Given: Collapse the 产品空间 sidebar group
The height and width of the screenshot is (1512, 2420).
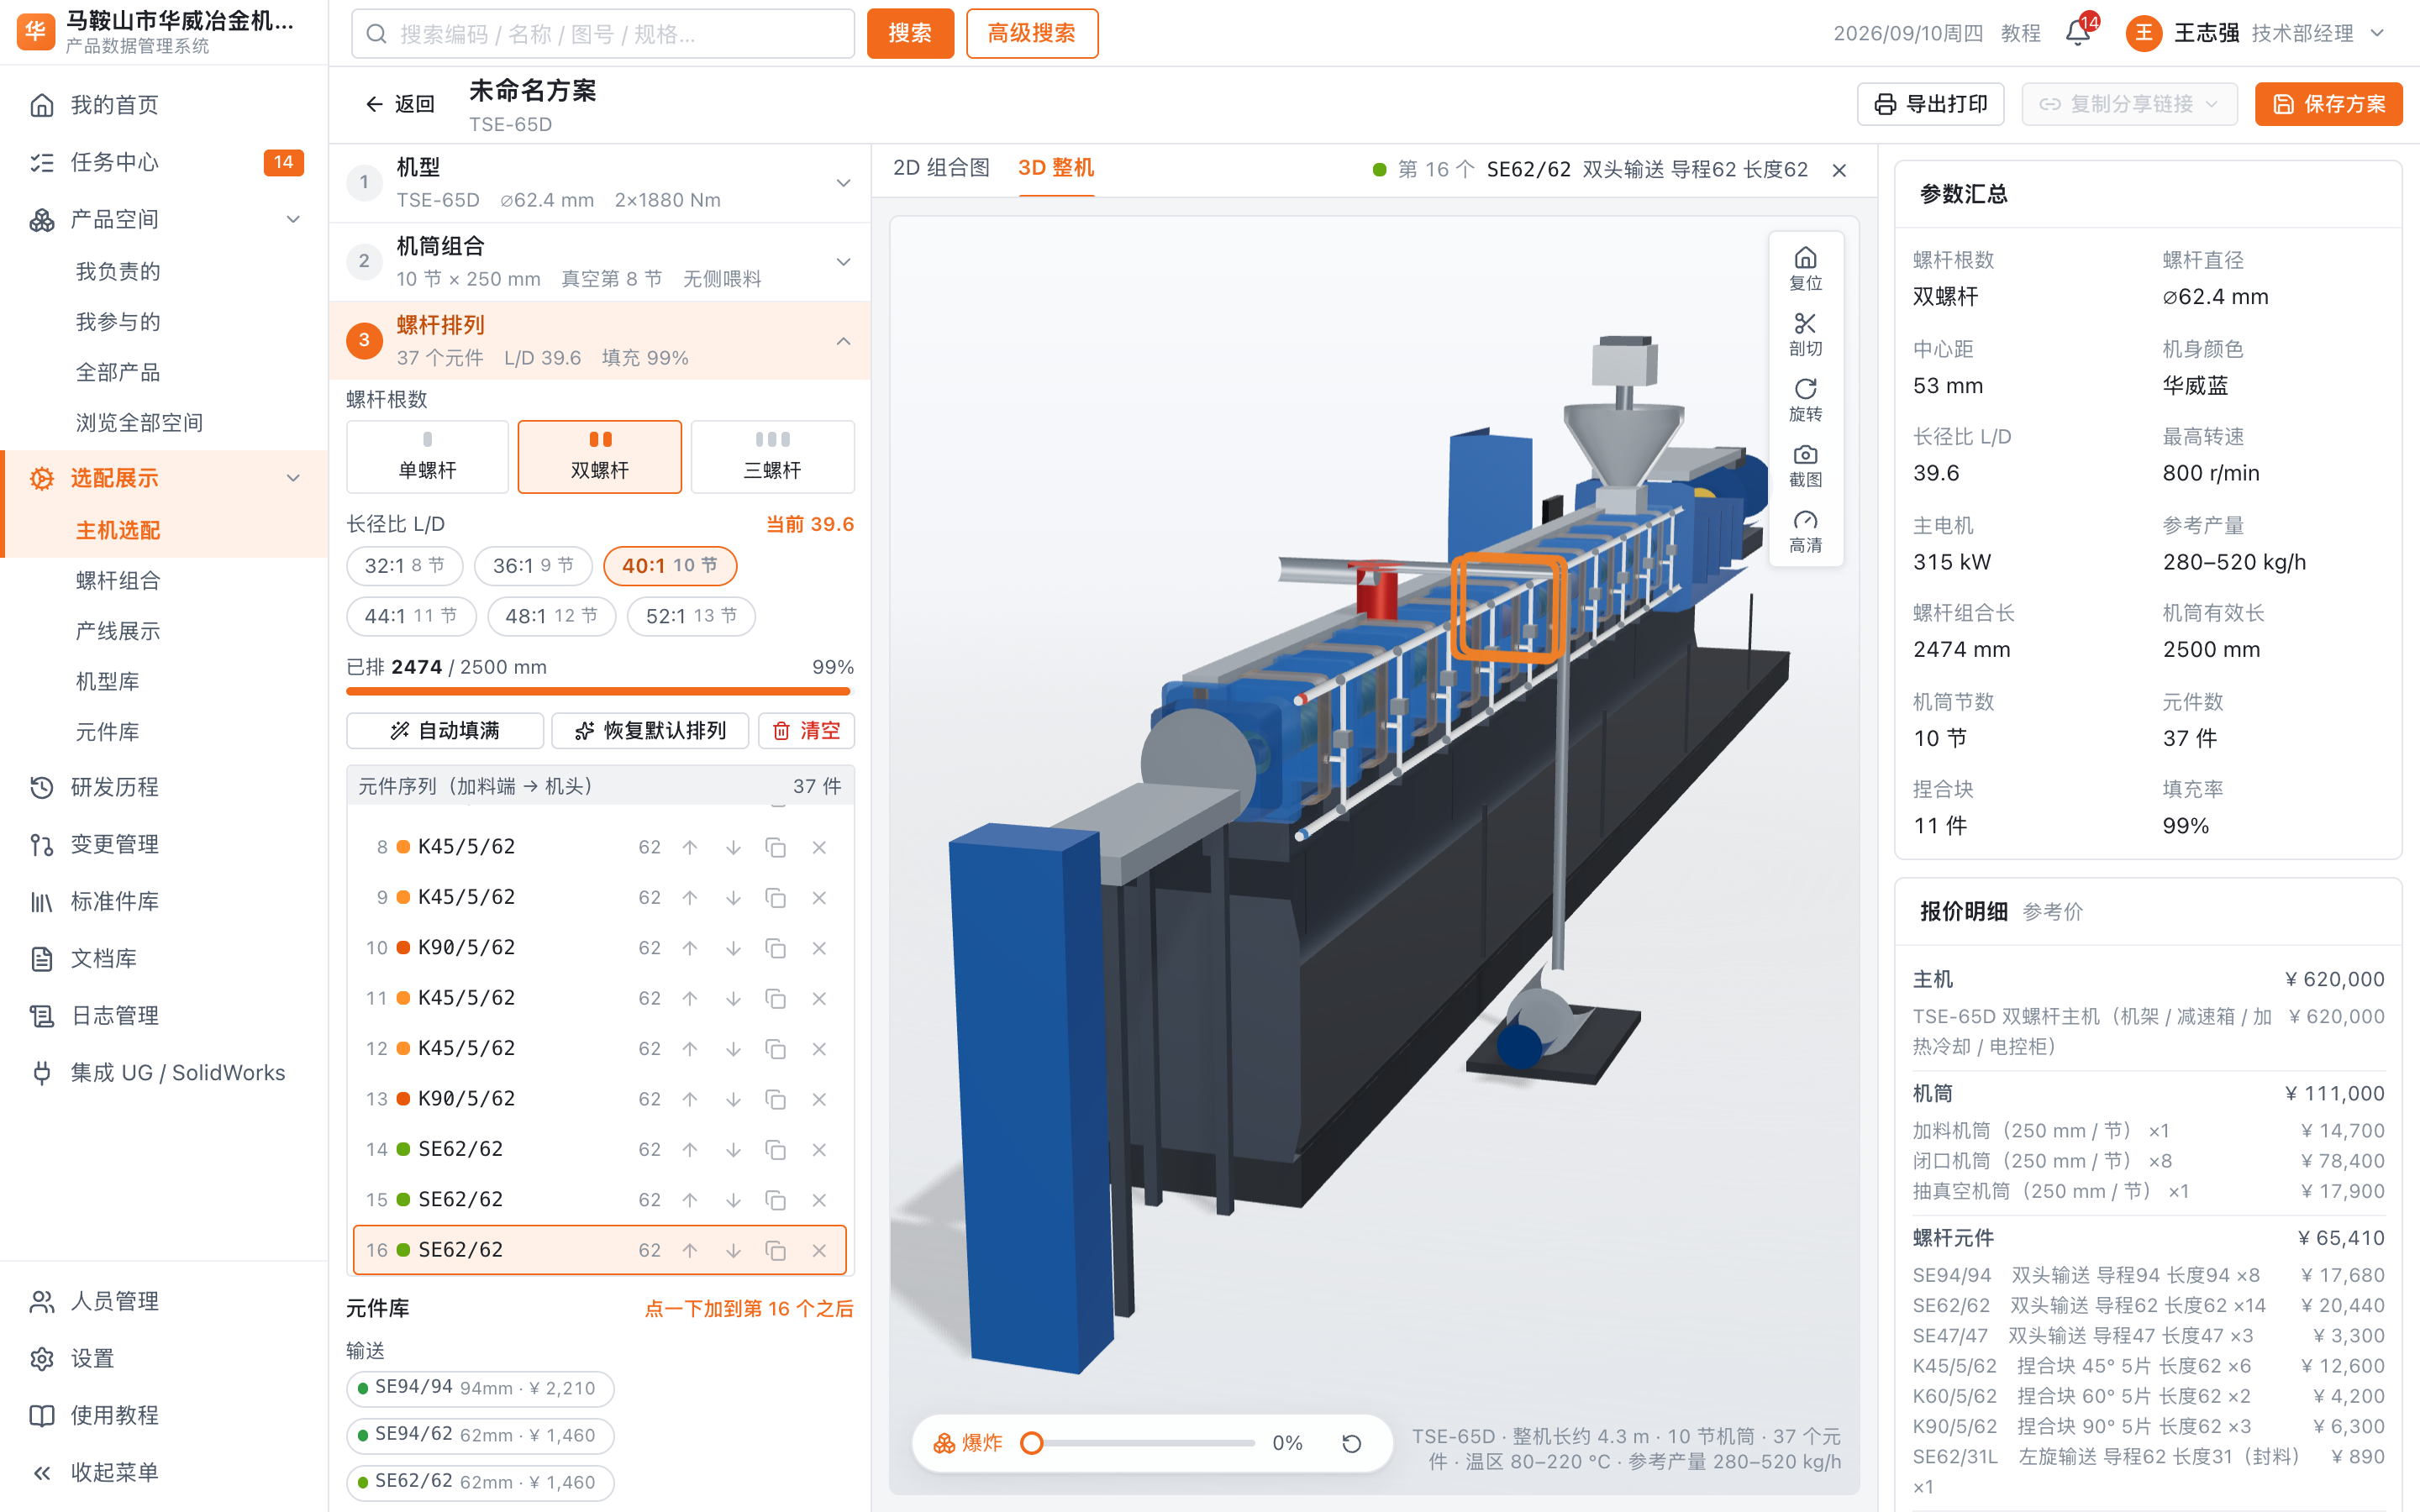Looking at the screenshot, I should (293, 219).
